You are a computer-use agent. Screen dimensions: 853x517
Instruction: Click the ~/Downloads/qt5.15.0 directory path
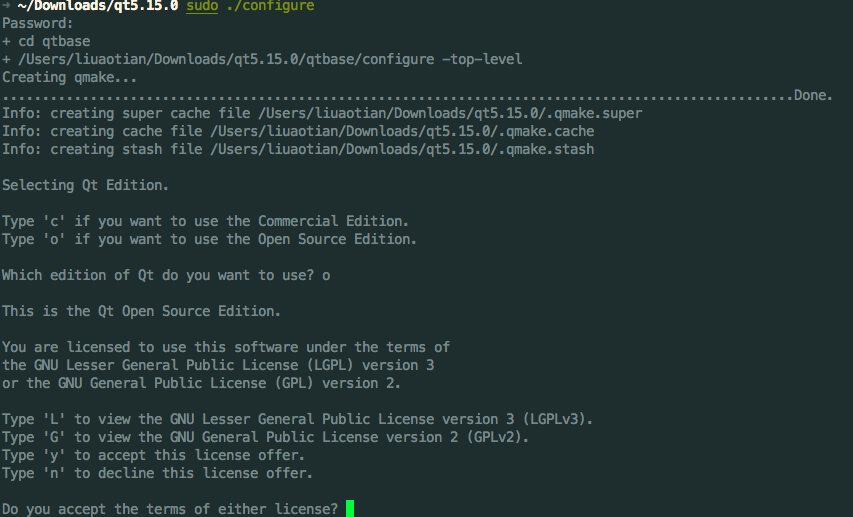click(x=98, y=6)
